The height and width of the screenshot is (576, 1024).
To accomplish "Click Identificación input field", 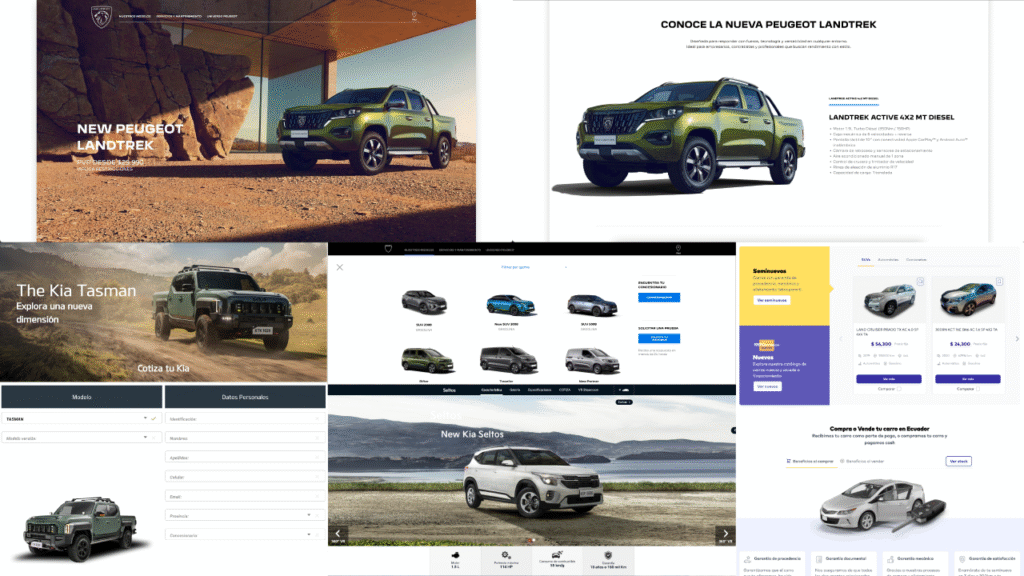I will coord(245,419).
